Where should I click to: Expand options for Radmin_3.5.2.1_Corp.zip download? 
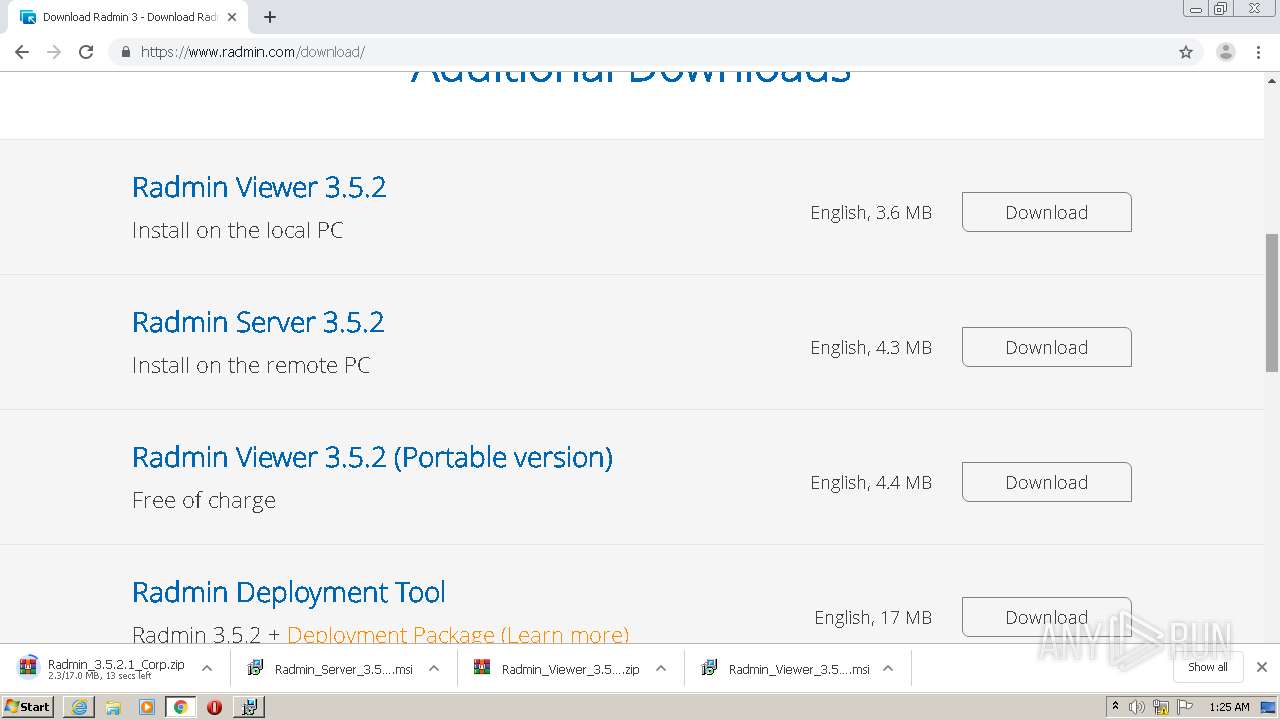[x=207, y=668]
